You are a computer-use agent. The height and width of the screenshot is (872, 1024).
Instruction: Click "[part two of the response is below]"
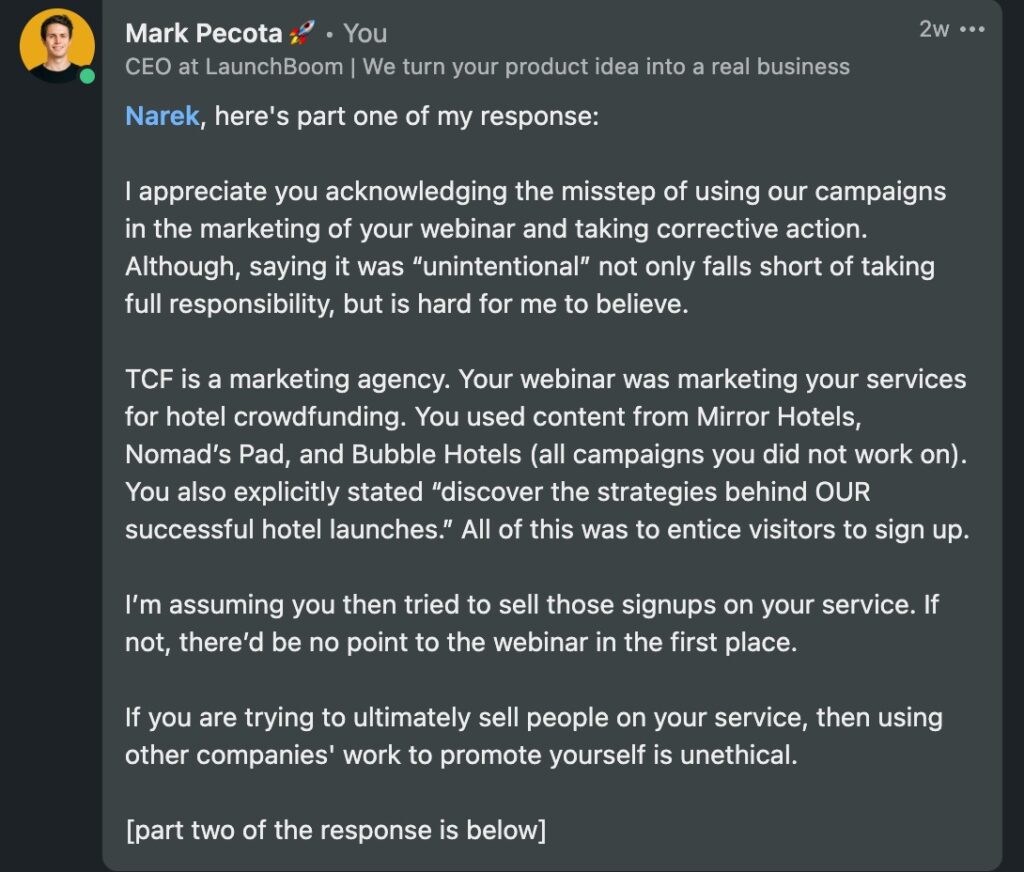click(x=335, y=830)
